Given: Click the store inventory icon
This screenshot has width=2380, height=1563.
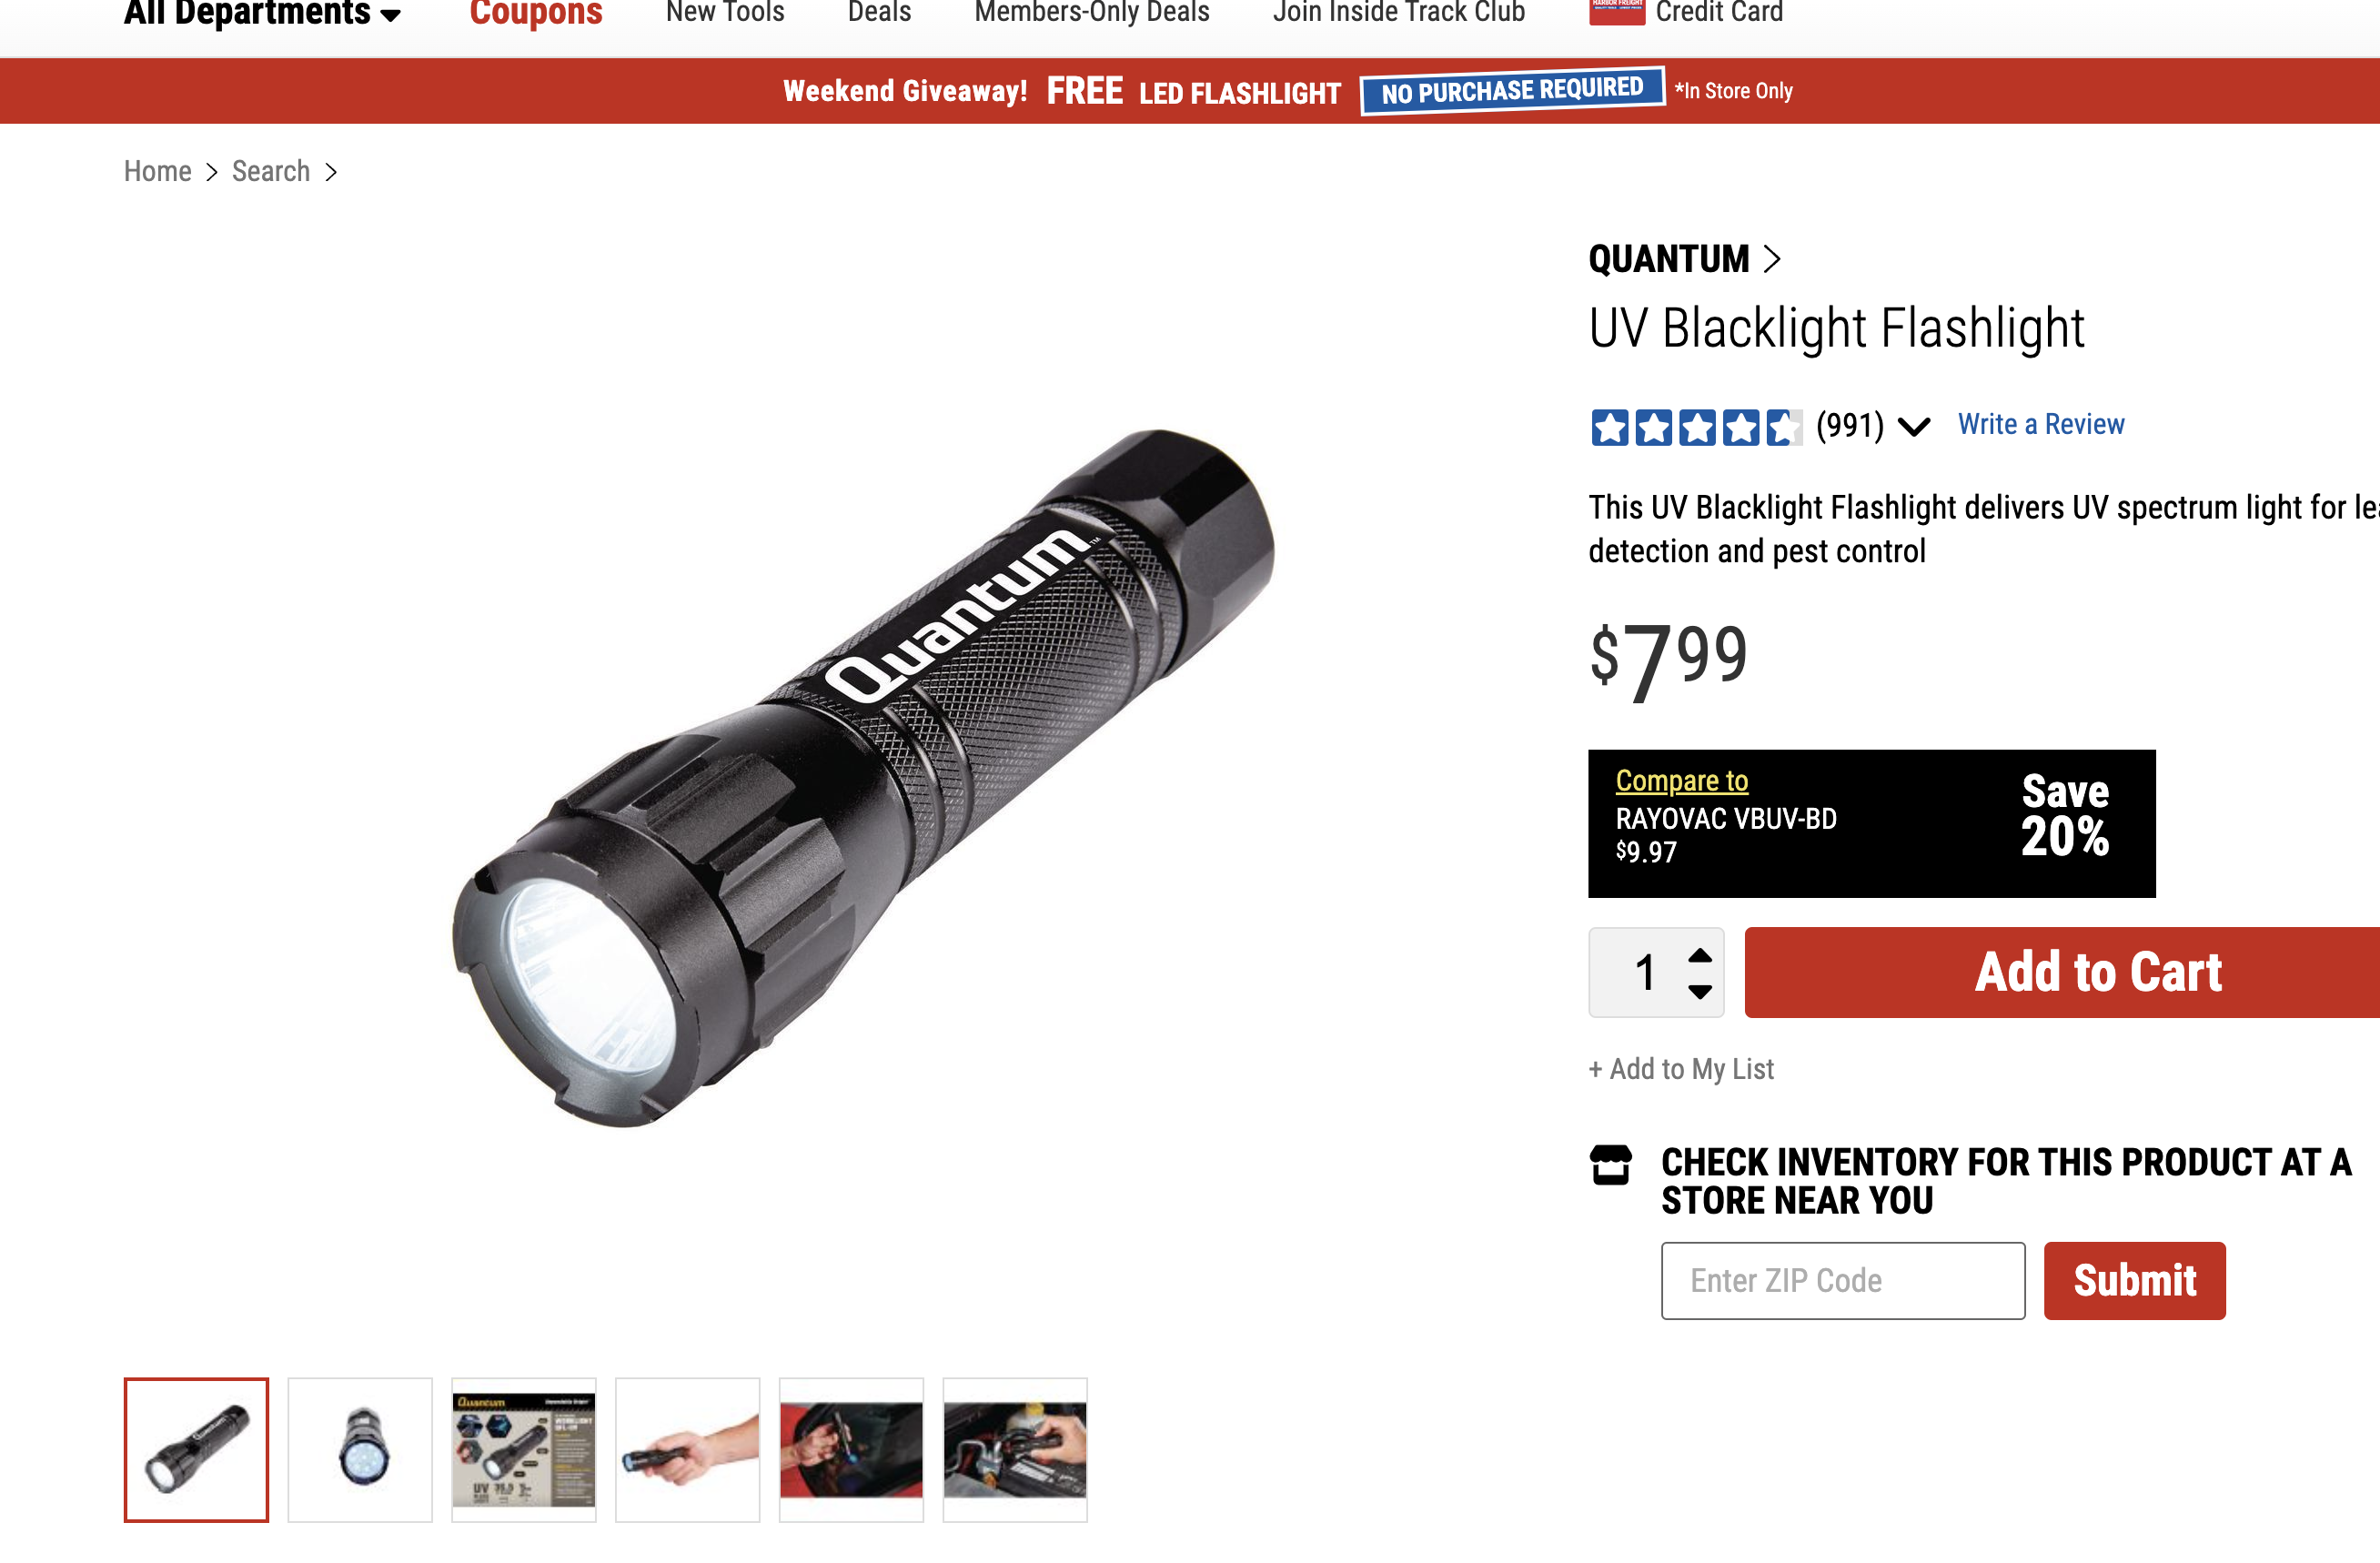Looking at the screenshot, I should (1610, 1165).
